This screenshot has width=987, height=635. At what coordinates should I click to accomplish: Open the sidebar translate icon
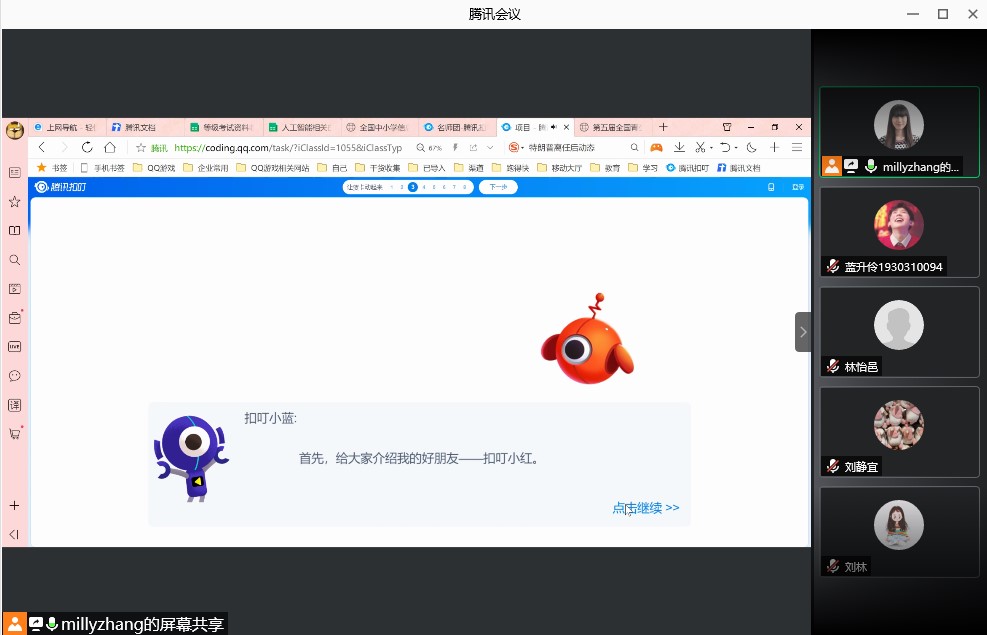[x=14, y=405]
